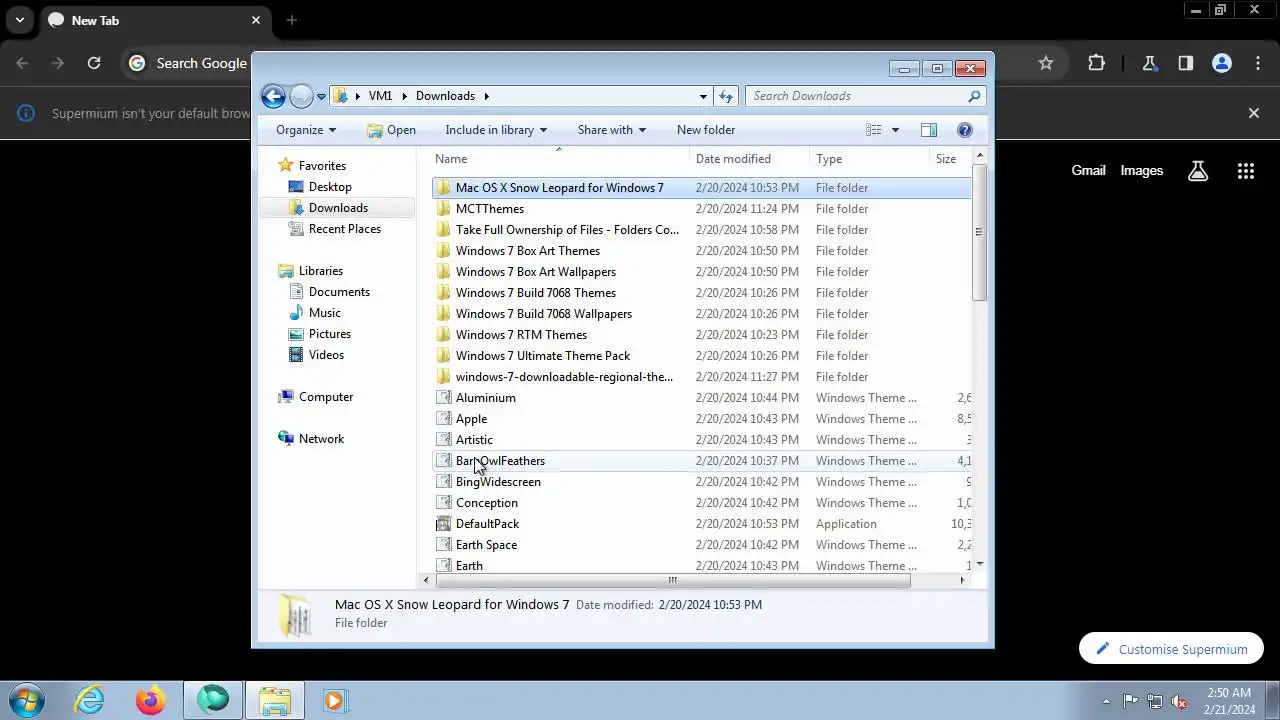Click the Change your view icon
This screenshot has width=1280, height=720.
(x=874, y=130)
